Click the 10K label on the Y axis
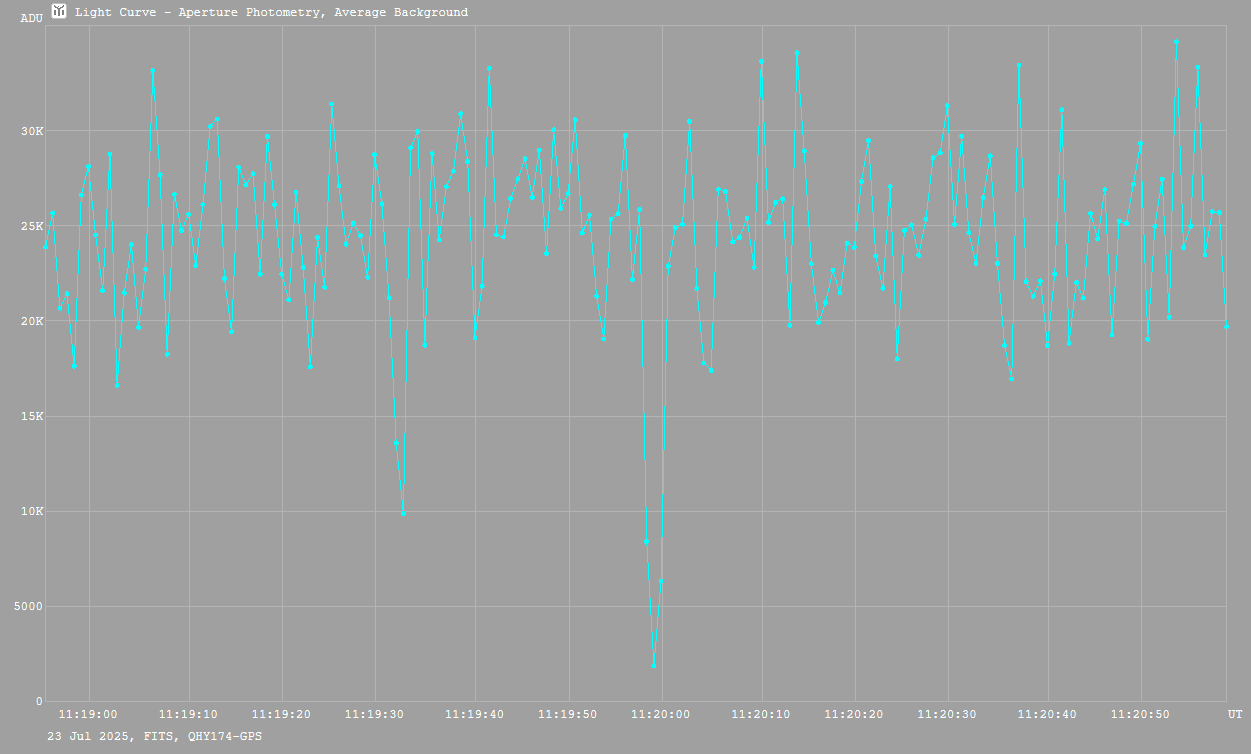 (32, 511)
